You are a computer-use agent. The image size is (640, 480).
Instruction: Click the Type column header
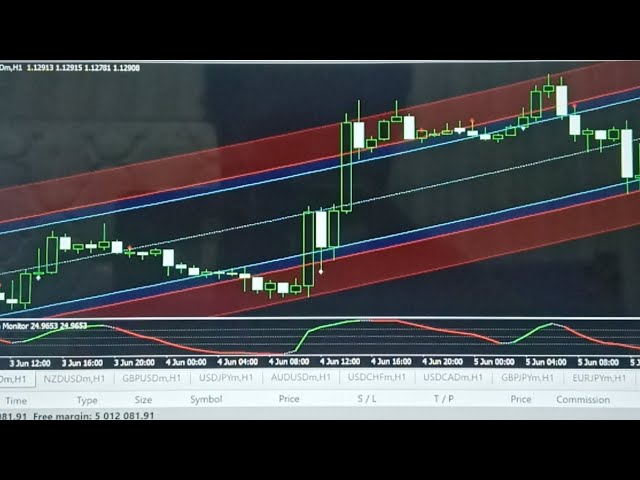(88, 399)
